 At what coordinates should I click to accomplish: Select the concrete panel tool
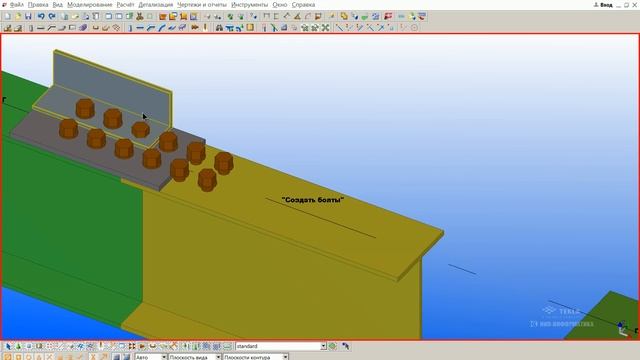[72, 28]
